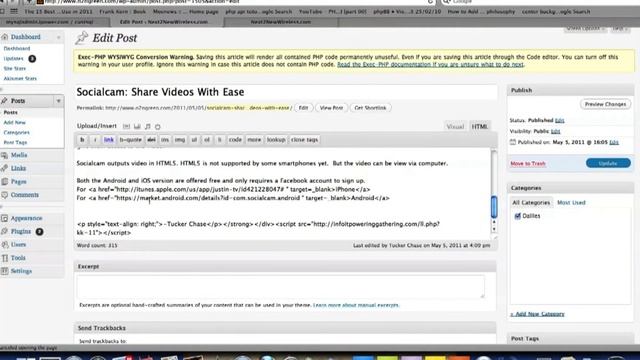Click the link quicktag button
Viewport: 640px width, 360px height.
(109, 140)
